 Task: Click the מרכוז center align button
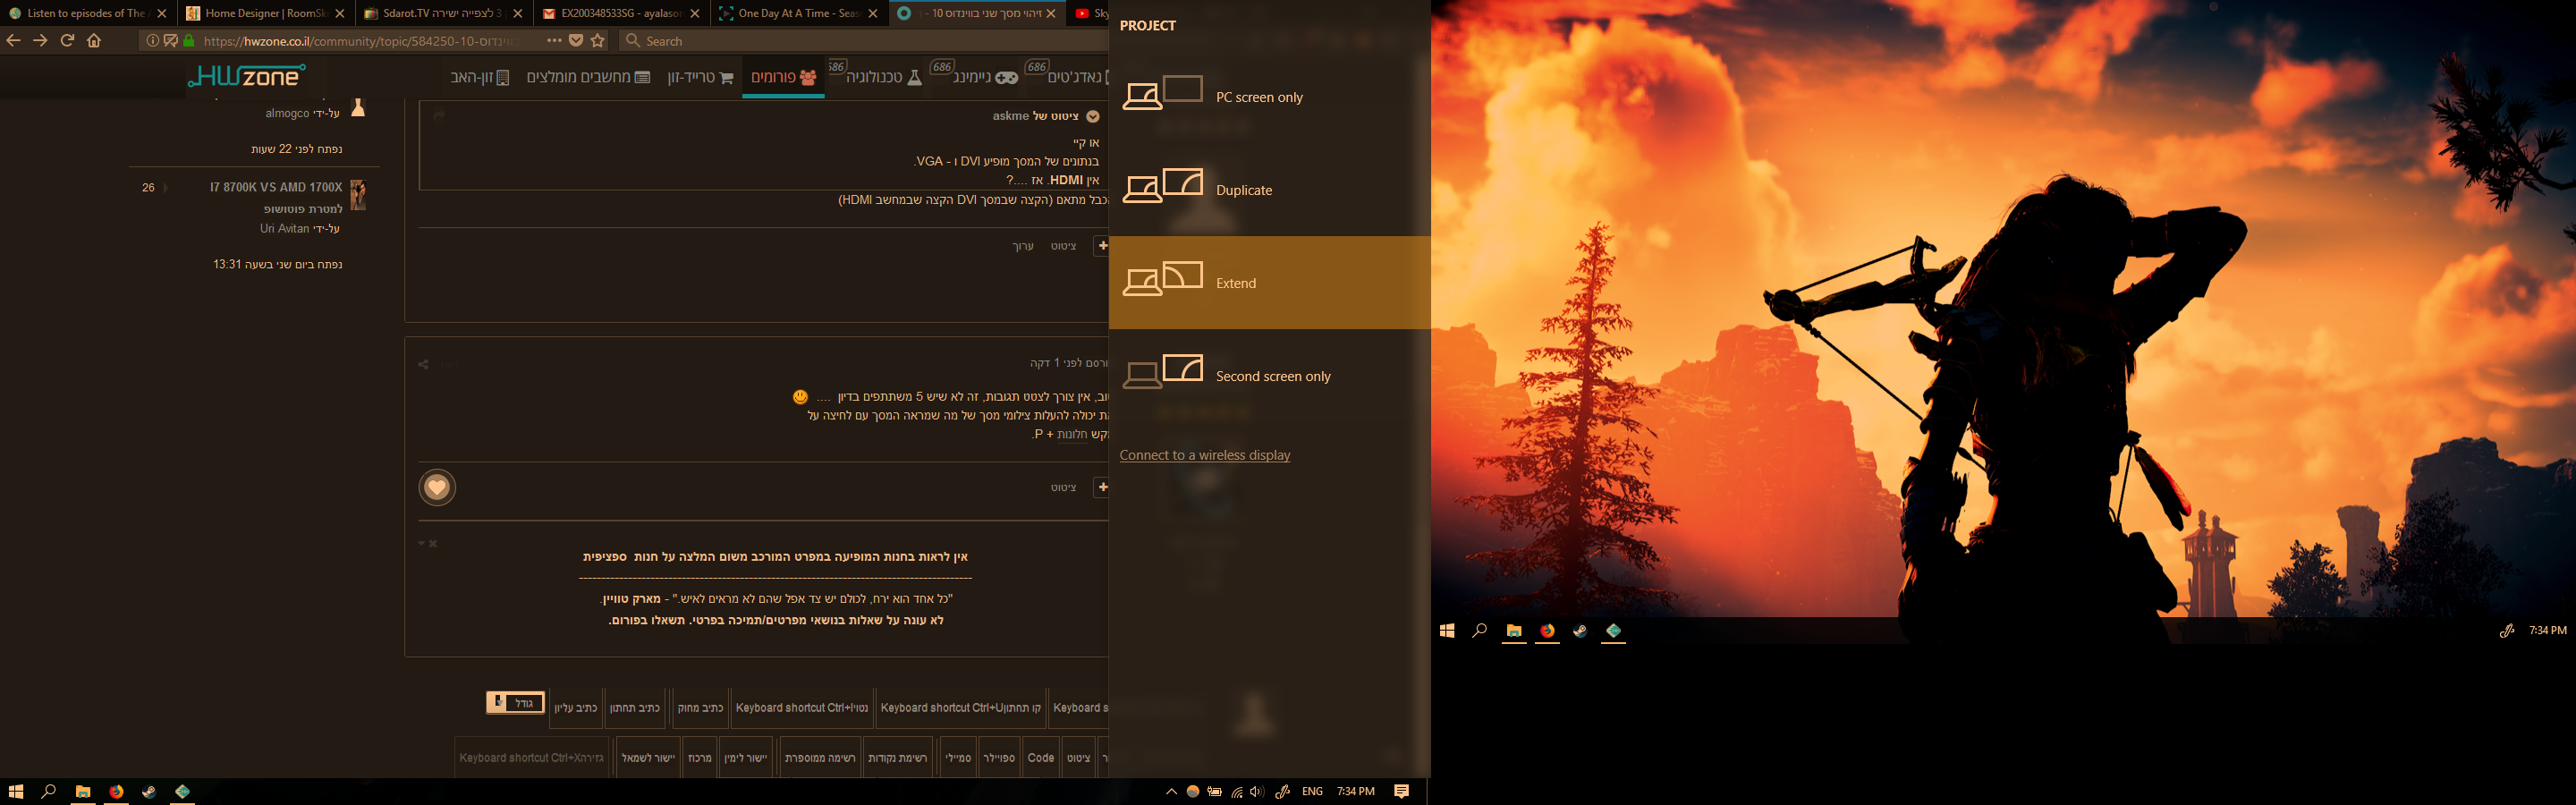(700, 758)
